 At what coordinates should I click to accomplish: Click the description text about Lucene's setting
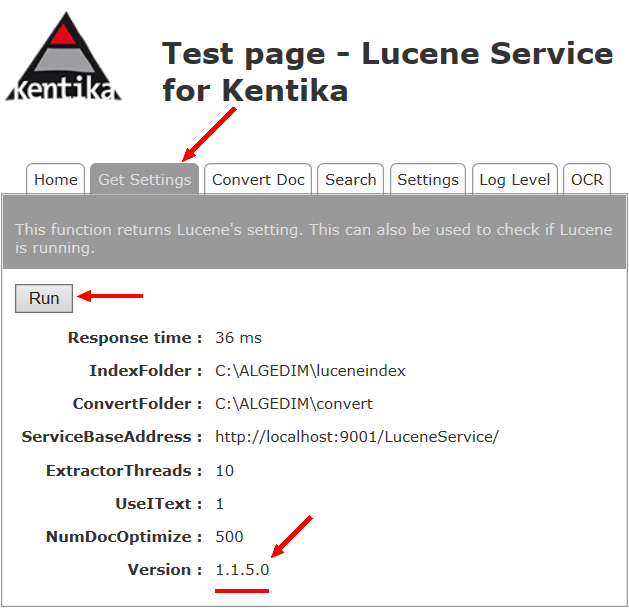click(x=314, y=239)
